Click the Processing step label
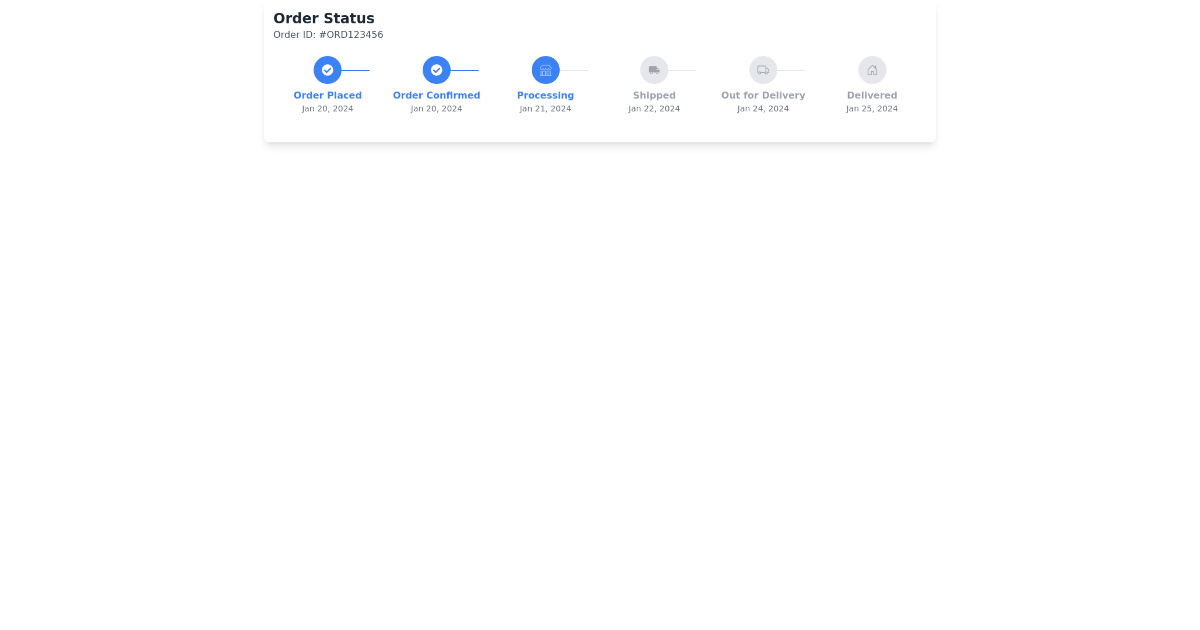The width and height of the screenshot is (1200, 630). 545,96
